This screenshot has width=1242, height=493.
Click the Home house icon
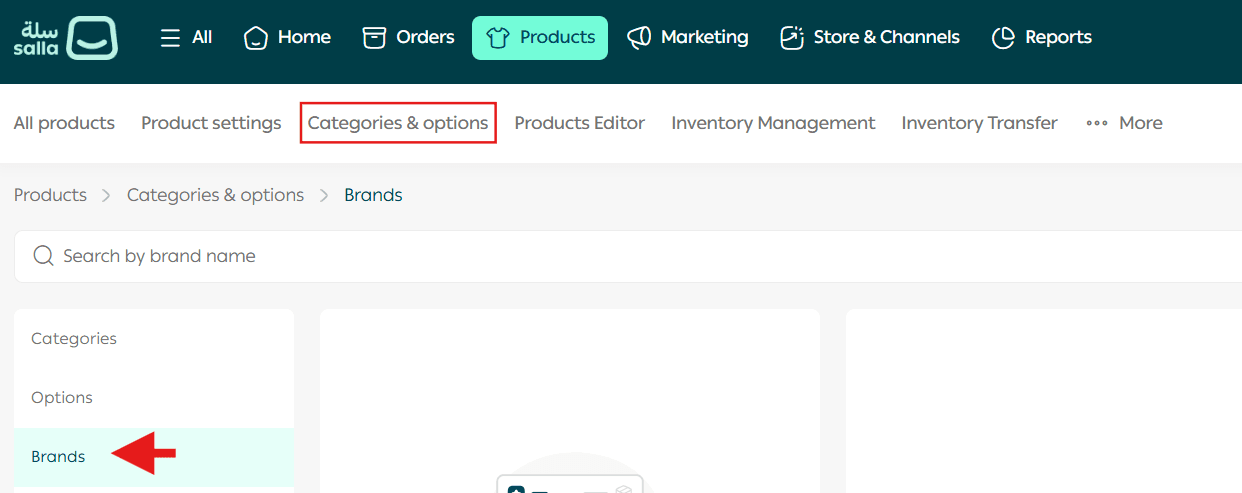[256, 38]
